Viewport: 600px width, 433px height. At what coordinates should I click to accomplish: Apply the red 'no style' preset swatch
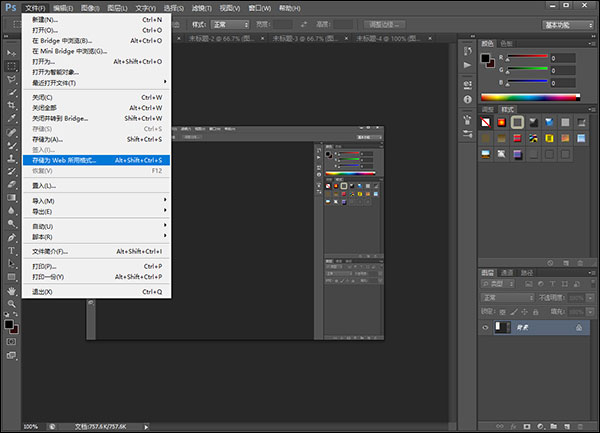click(486, 122)
